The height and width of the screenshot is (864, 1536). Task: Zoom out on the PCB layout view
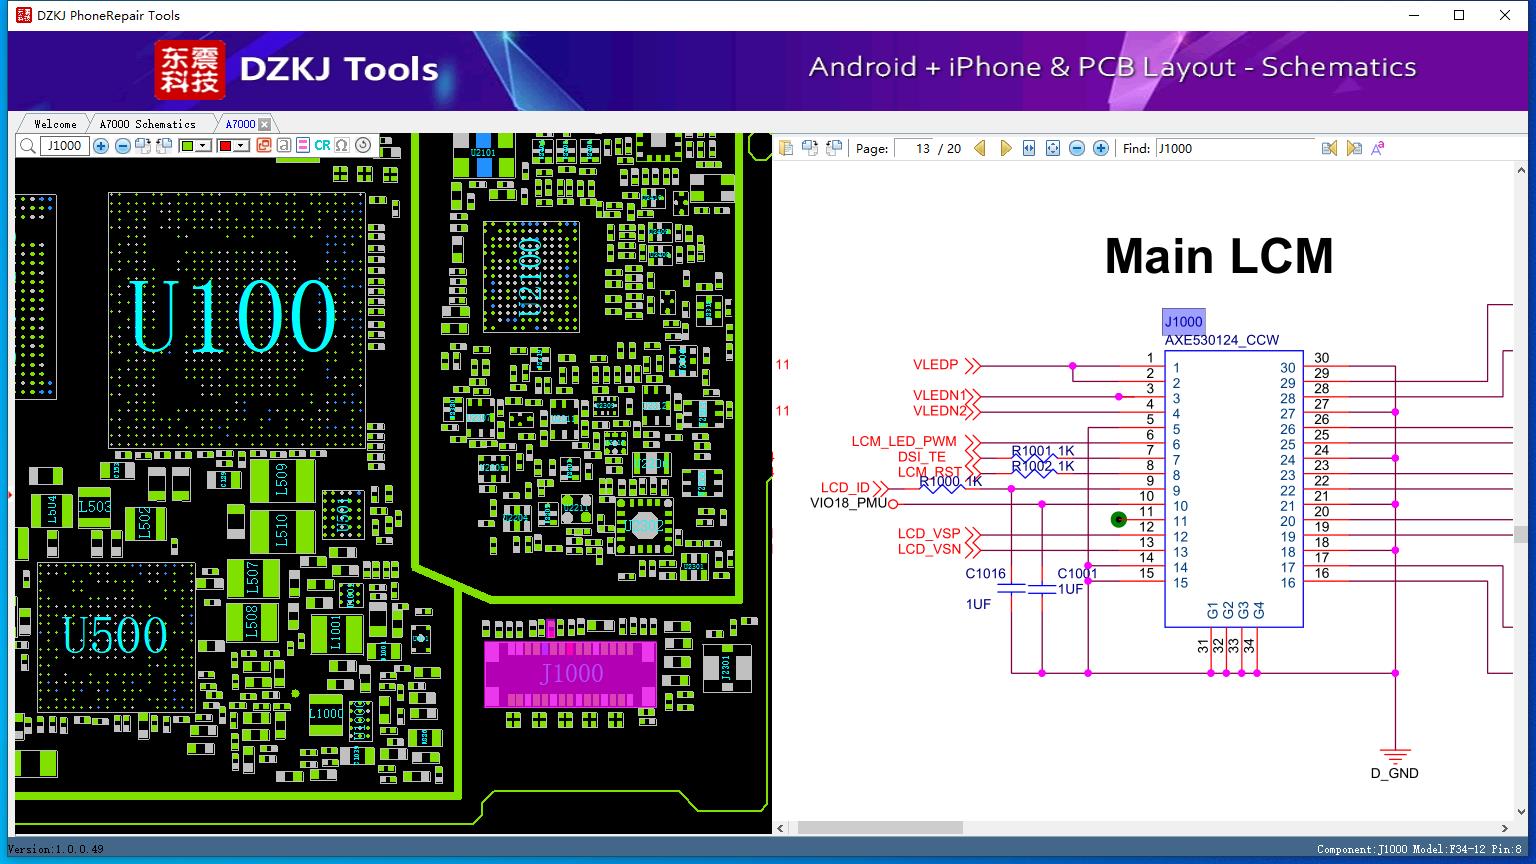click(122, 146)
